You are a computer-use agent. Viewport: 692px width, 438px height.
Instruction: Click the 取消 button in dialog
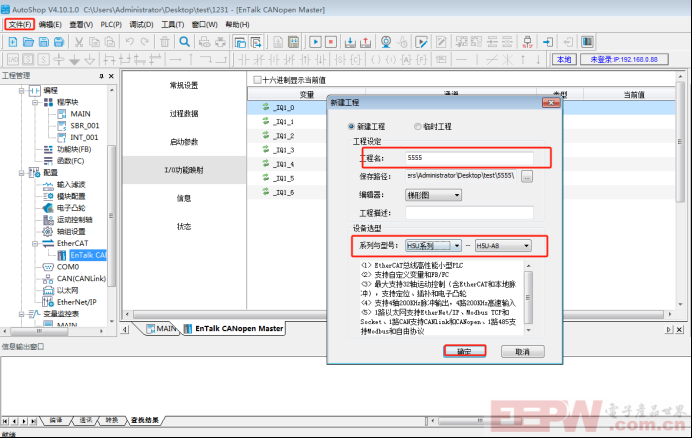(523, 351)
